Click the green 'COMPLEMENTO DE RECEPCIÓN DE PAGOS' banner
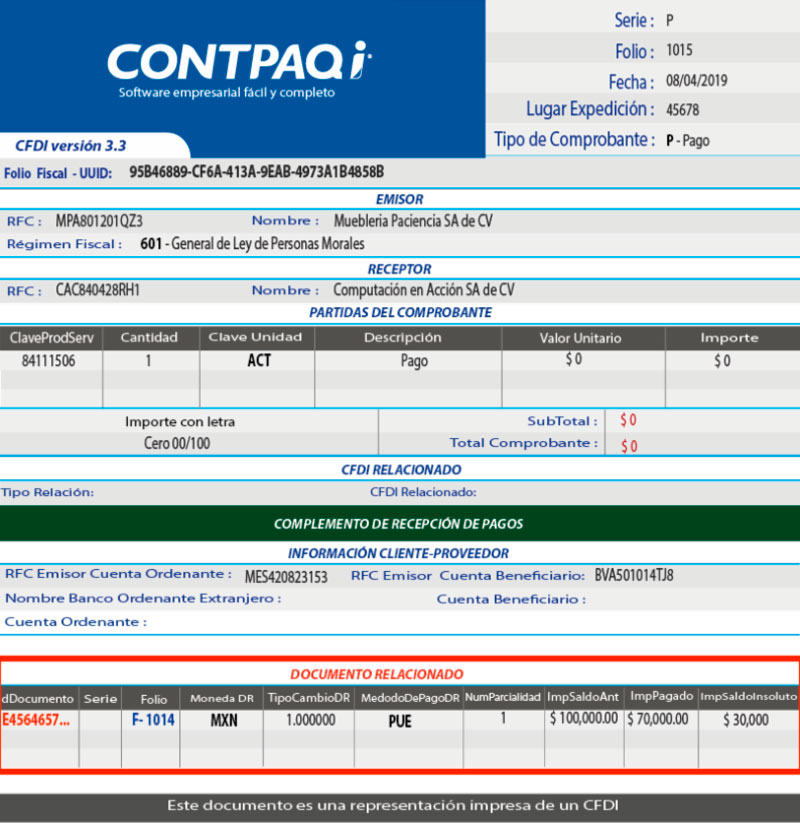 (399, 524)
